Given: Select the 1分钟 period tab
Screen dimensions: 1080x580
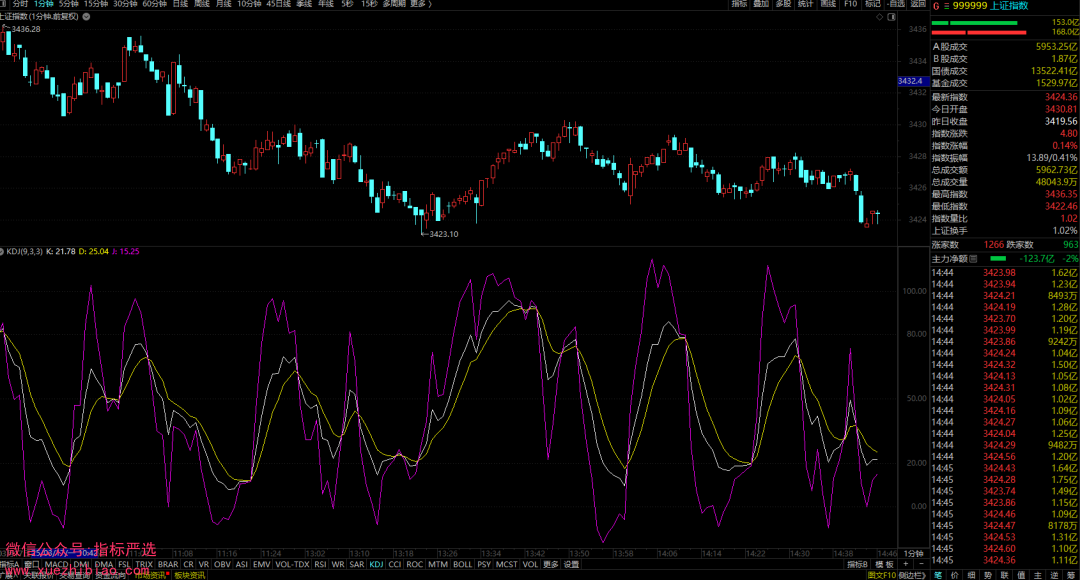Looking at the screenshot, I should [43, 3].
